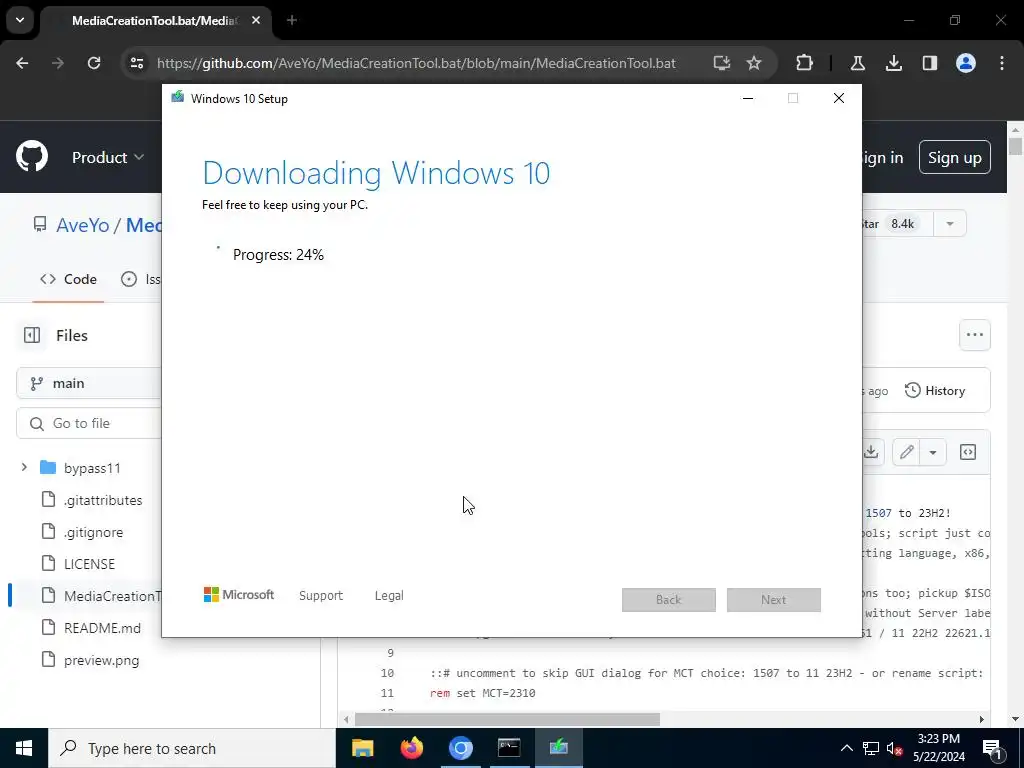1024x768 pixels.
Task: Close the MediaCreationTool.bat browser tab
Action: (256, 21)
